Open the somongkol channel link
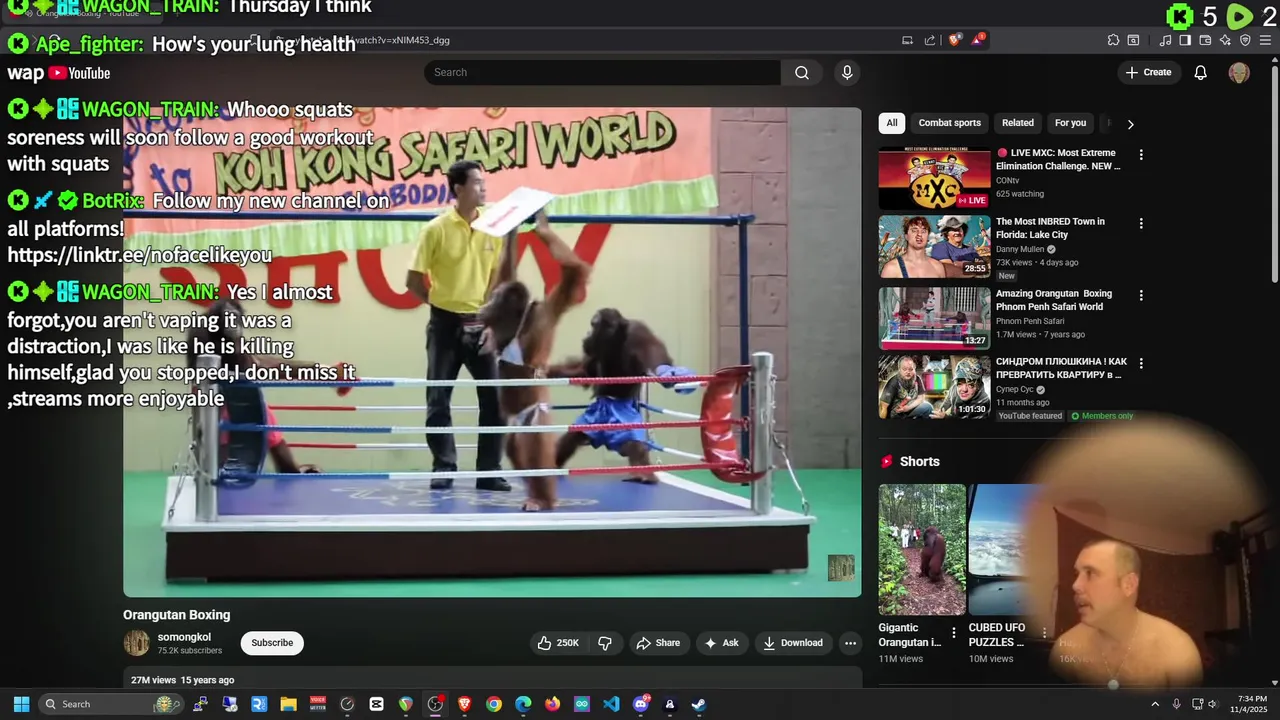Screen dimensions: 1280x720 (184, 637)
